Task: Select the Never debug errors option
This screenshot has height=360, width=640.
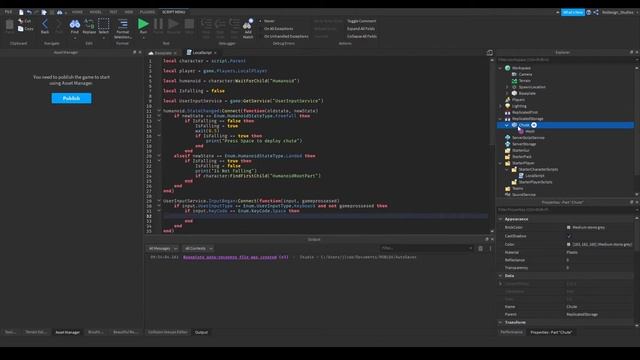Action: click(269, 21)
